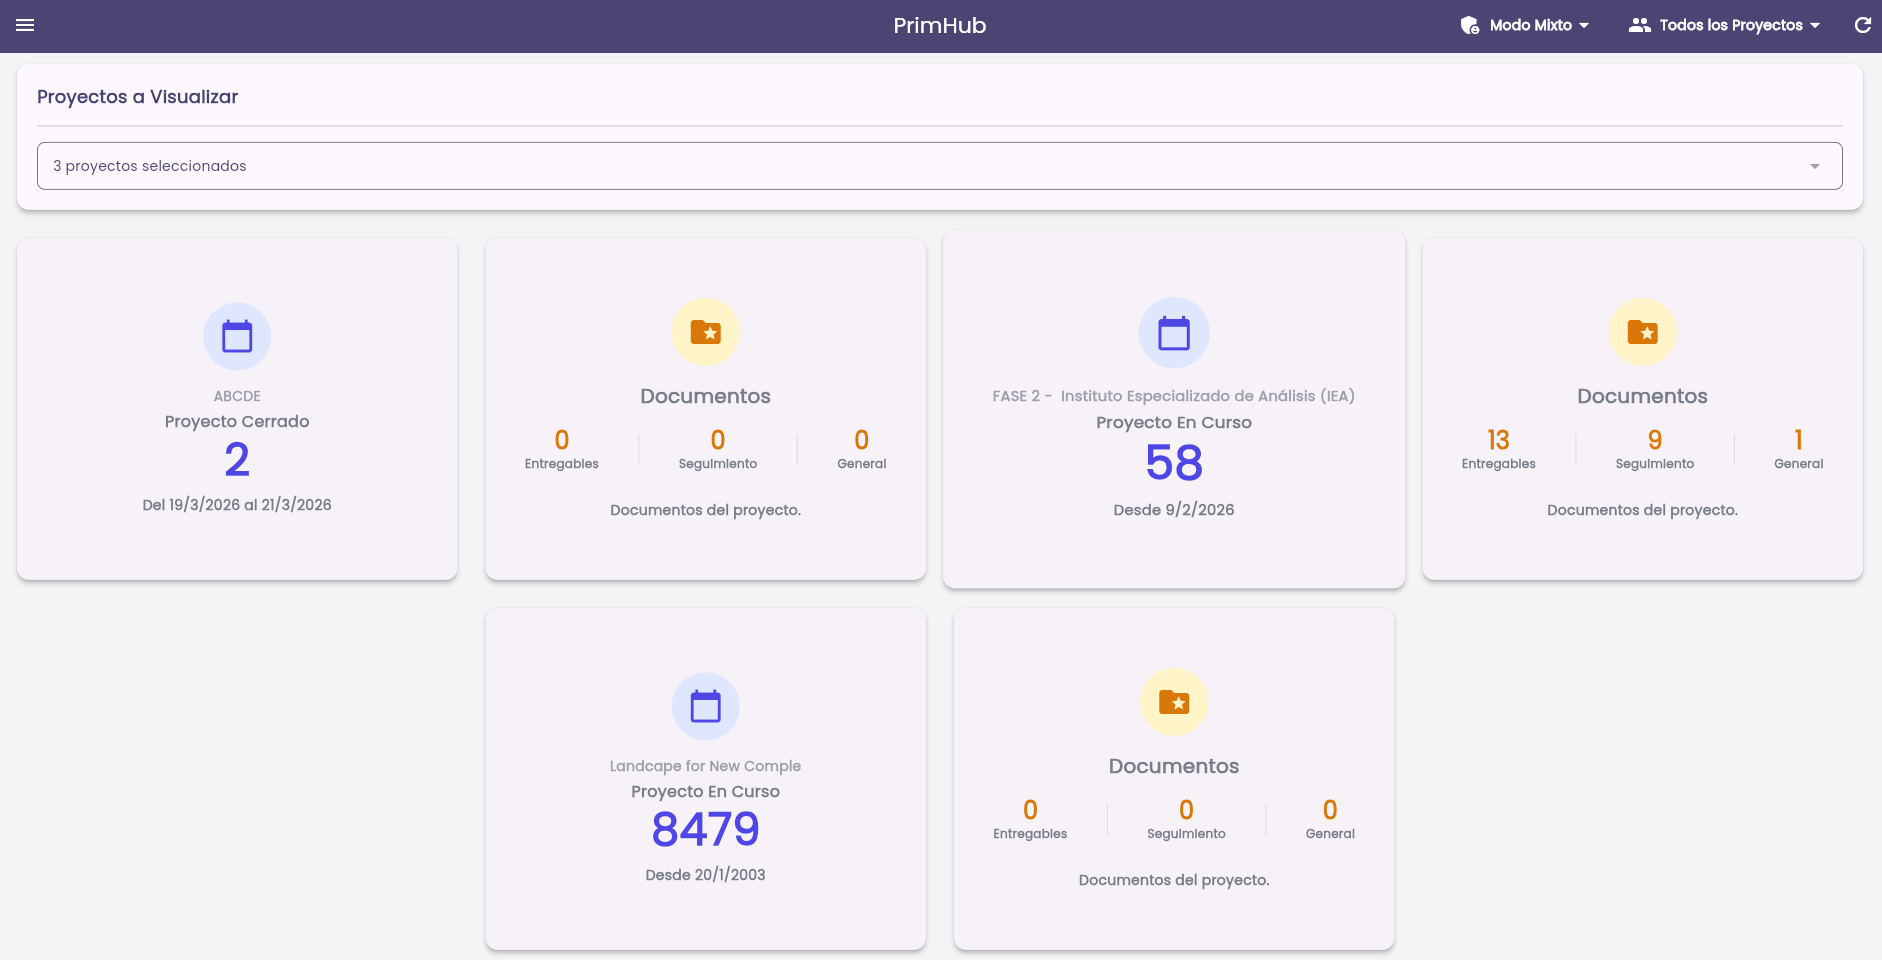Expand the 3 proyectos seleccionados selector
The height and width of the screenshot is (960, 1882).
940,166
